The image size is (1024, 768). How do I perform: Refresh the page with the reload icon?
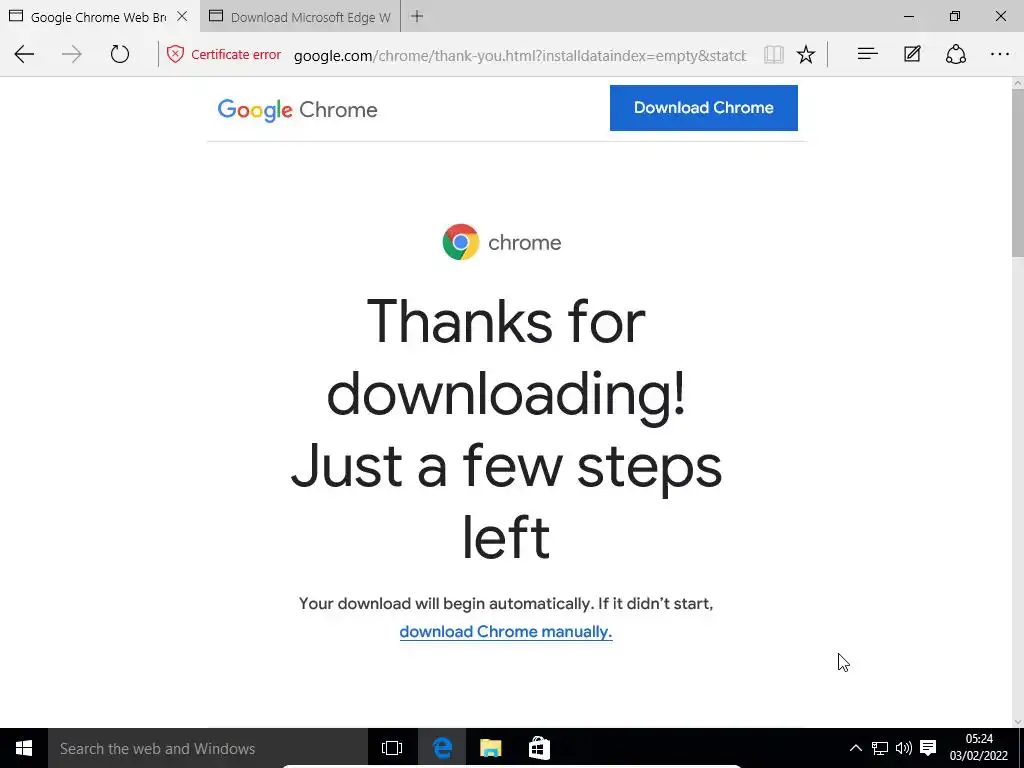(x=120, y=54)
